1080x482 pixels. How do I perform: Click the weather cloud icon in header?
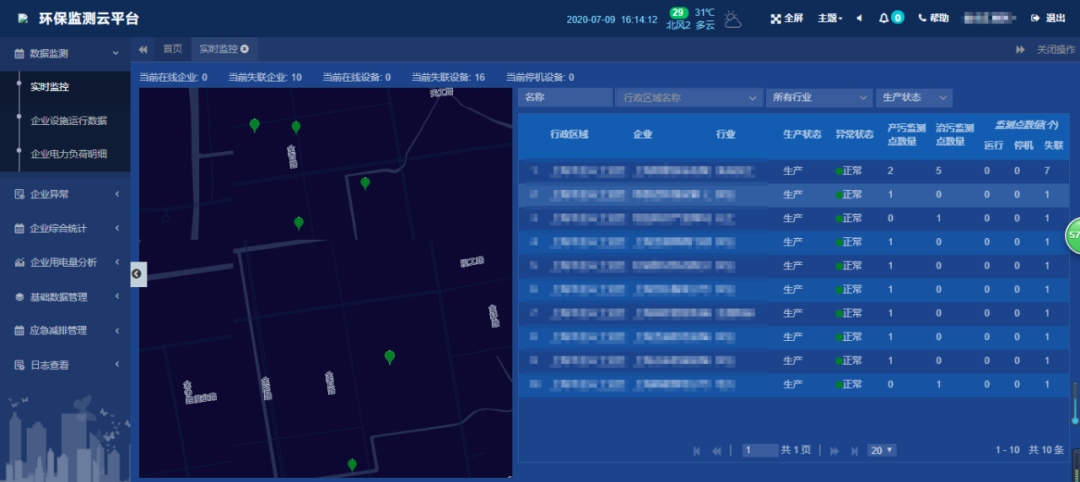[x=734, y=18]
